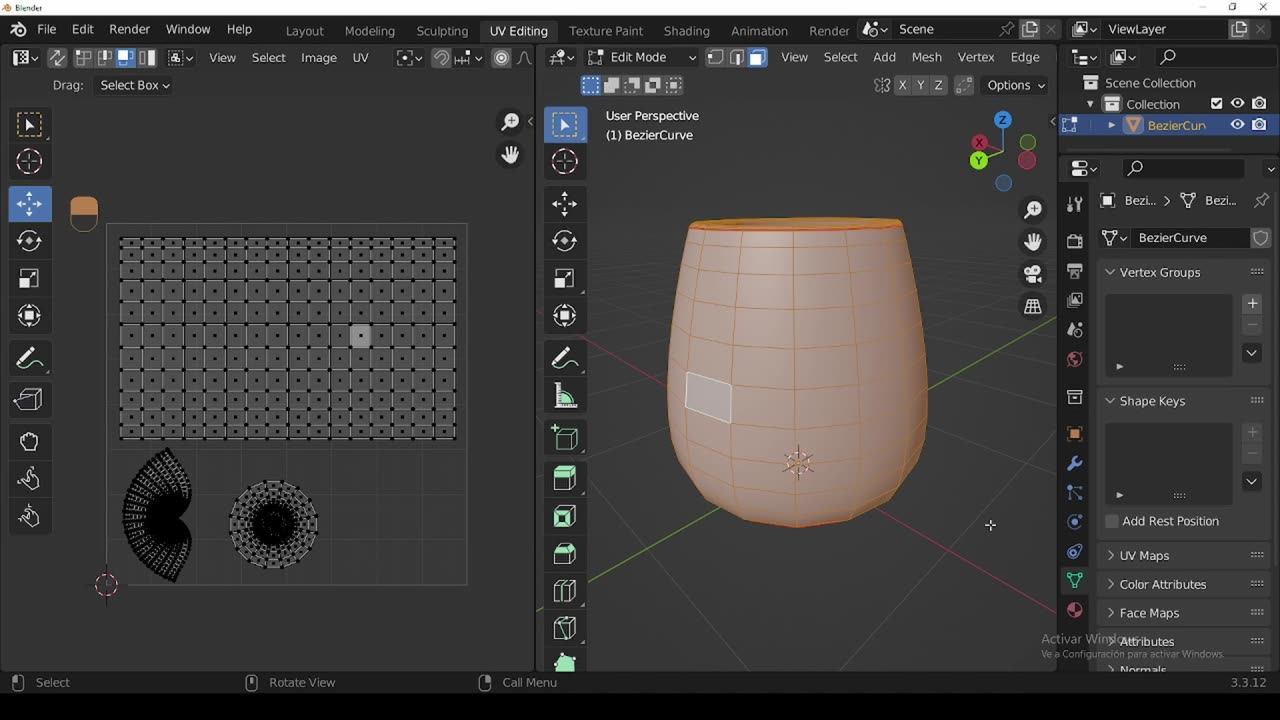Viewport: 1280px width, 720px height.
Task: Open the Render menu
Action: click(x=129, y=29)
